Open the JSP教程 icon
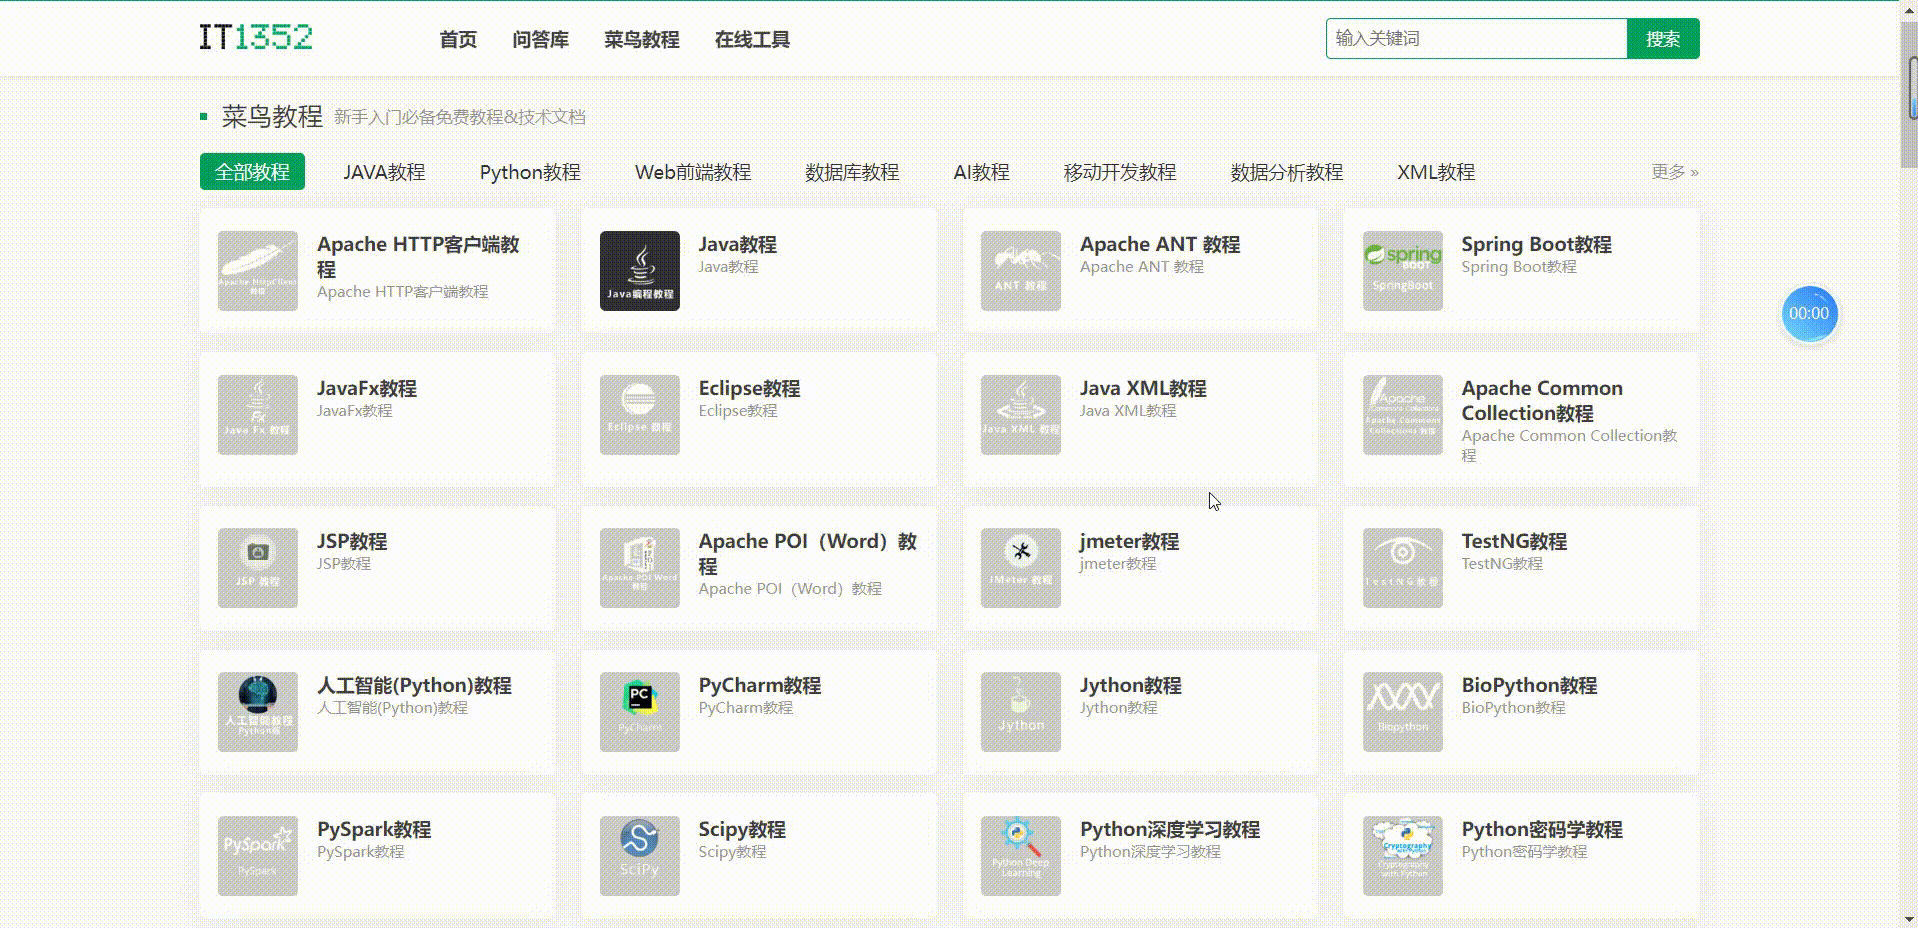Screen dimensions: 1918x928 point(258,568)
